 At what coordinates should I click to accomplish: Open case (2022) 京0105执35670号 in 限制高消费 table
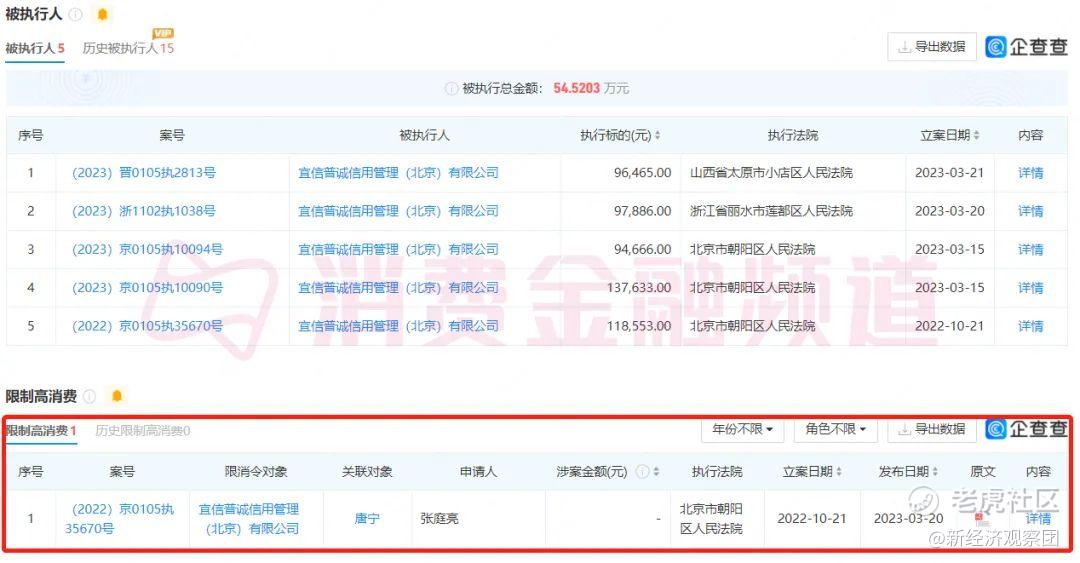(x=120, y=519)
